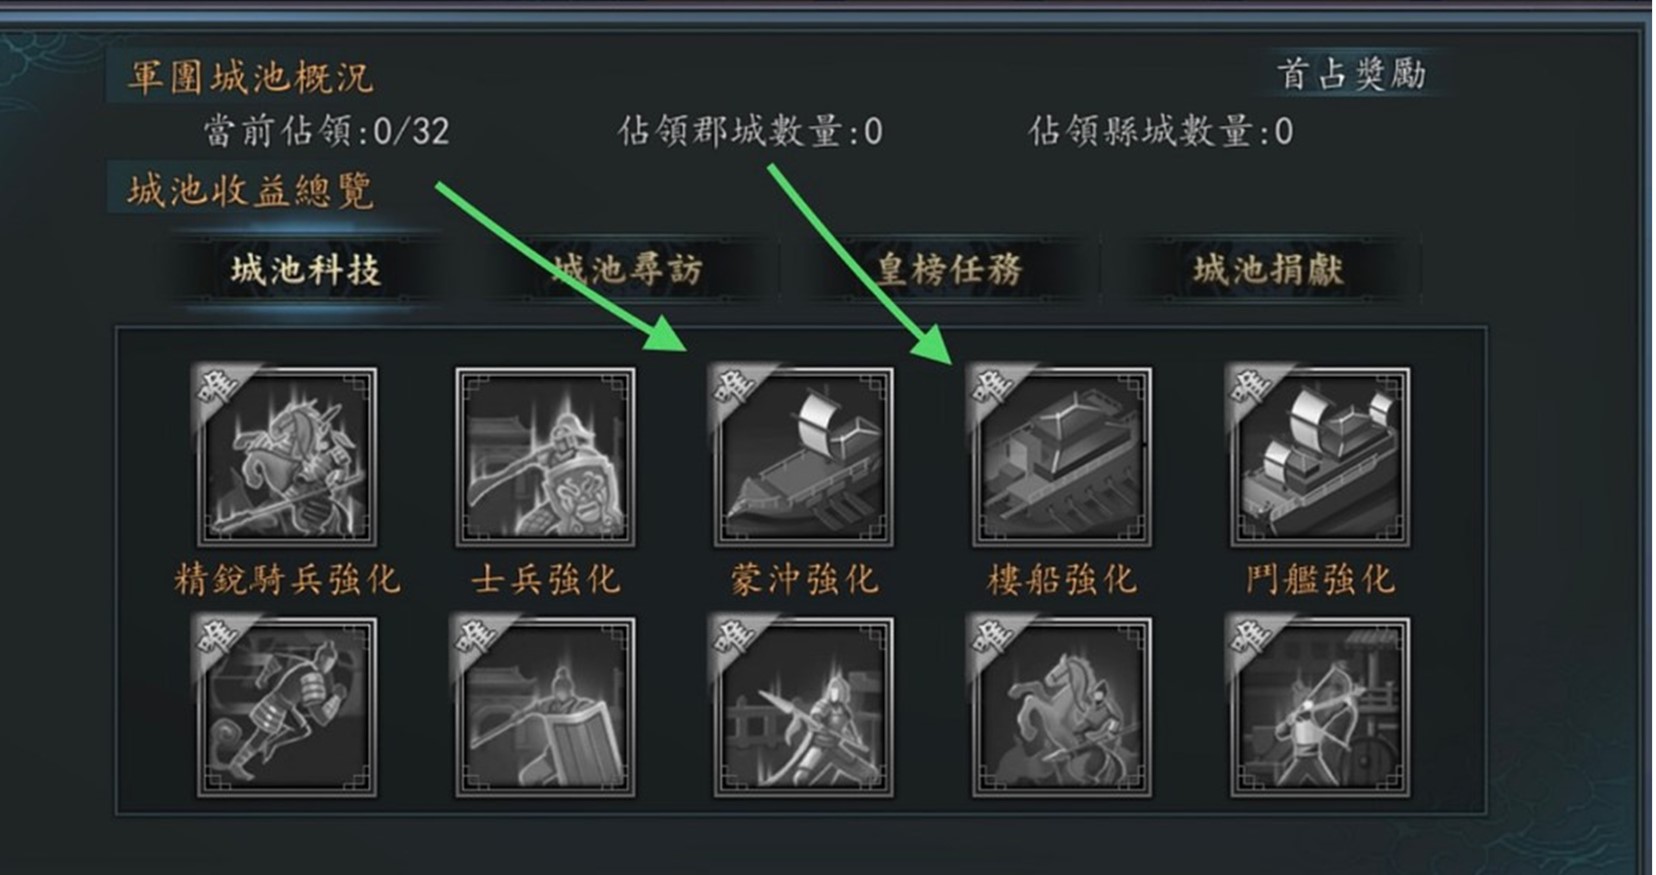This screenshot has height=875, width=1656.
Task: Select the 精銳騎兵強化 cavalry icon
Action: [x=286, y=456]
